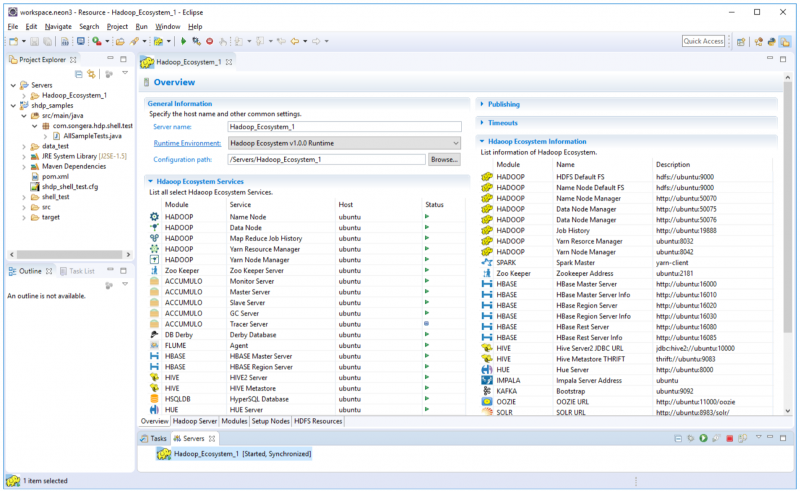Click the Save icon in toolbar
The width and height of the screenshot is (800, 491).
tap(34, 41)
